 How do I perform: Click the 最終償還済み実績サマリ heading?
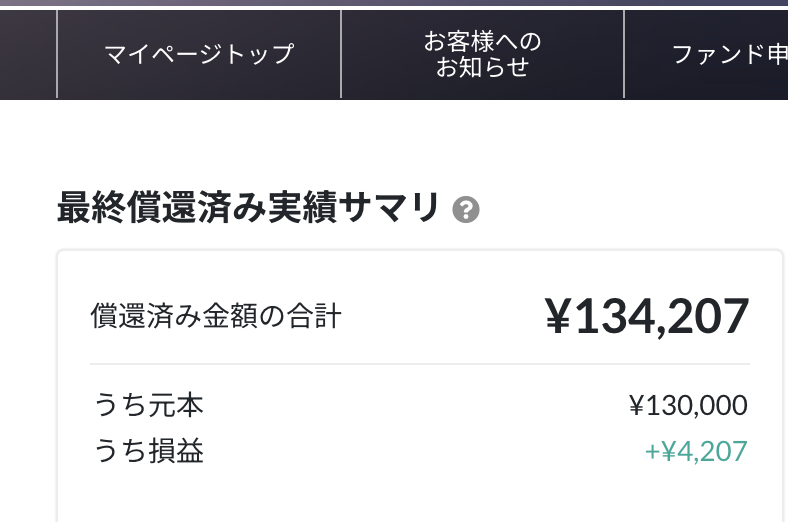(x=248, y=208)
